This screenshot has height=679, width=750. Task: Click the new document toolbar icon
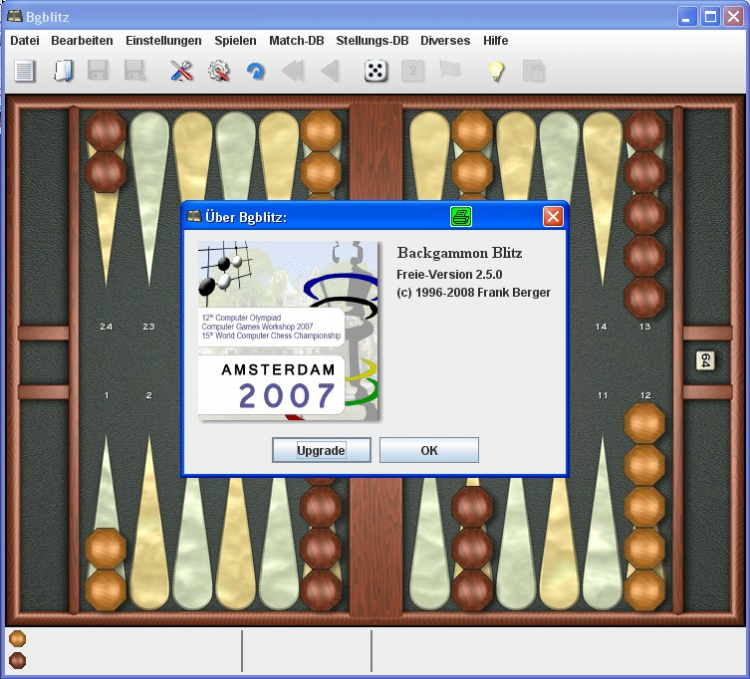(25, 71)
